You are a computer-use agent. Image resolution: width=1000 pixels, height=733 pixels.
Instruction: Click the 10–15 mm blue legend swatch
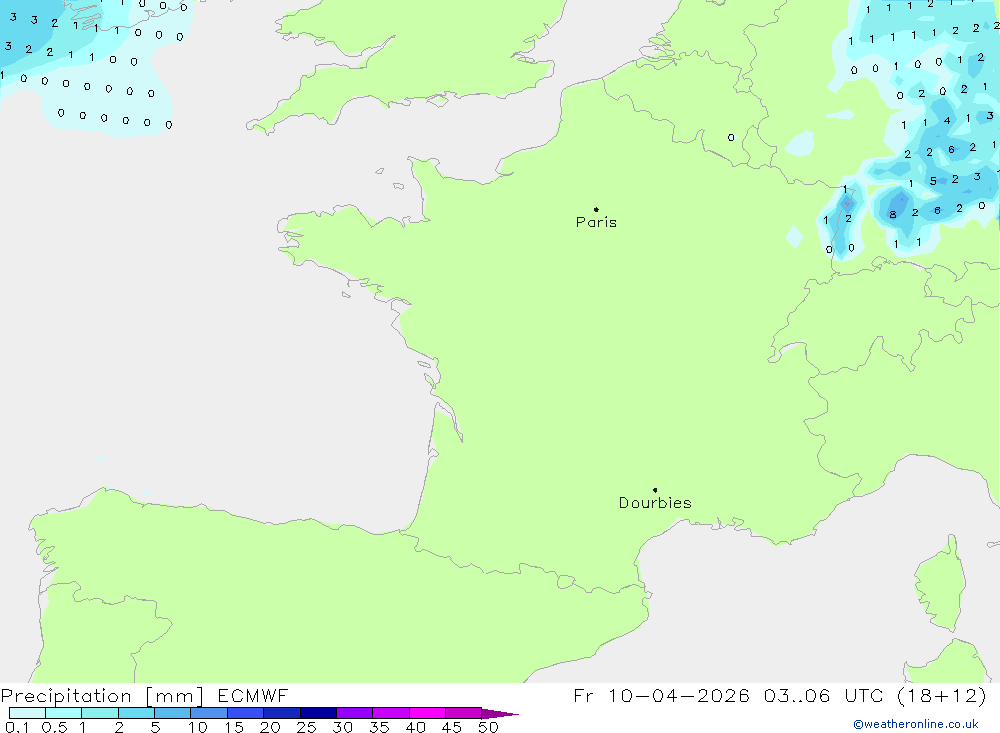209,713
